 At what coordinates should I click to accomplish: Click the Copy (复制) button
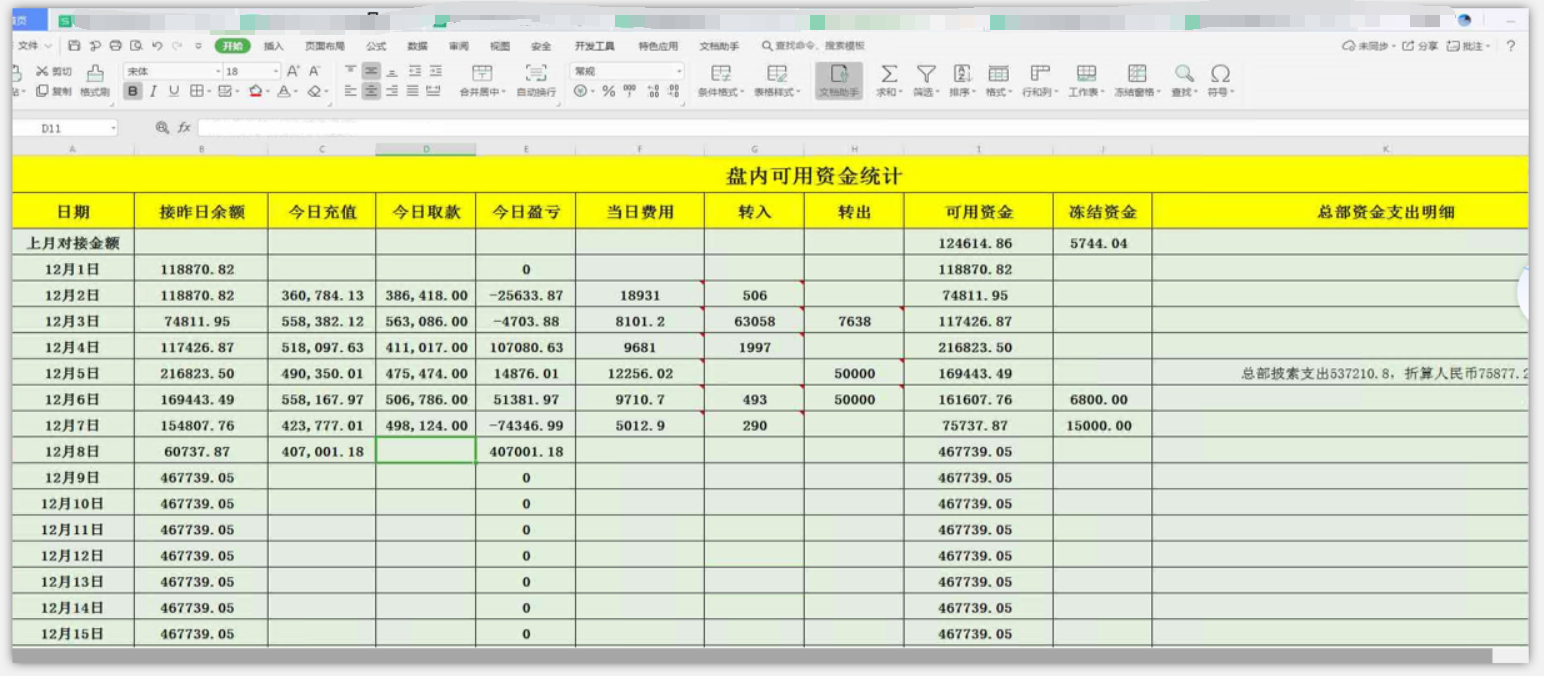pyautogui.click(x=54, y=91)
